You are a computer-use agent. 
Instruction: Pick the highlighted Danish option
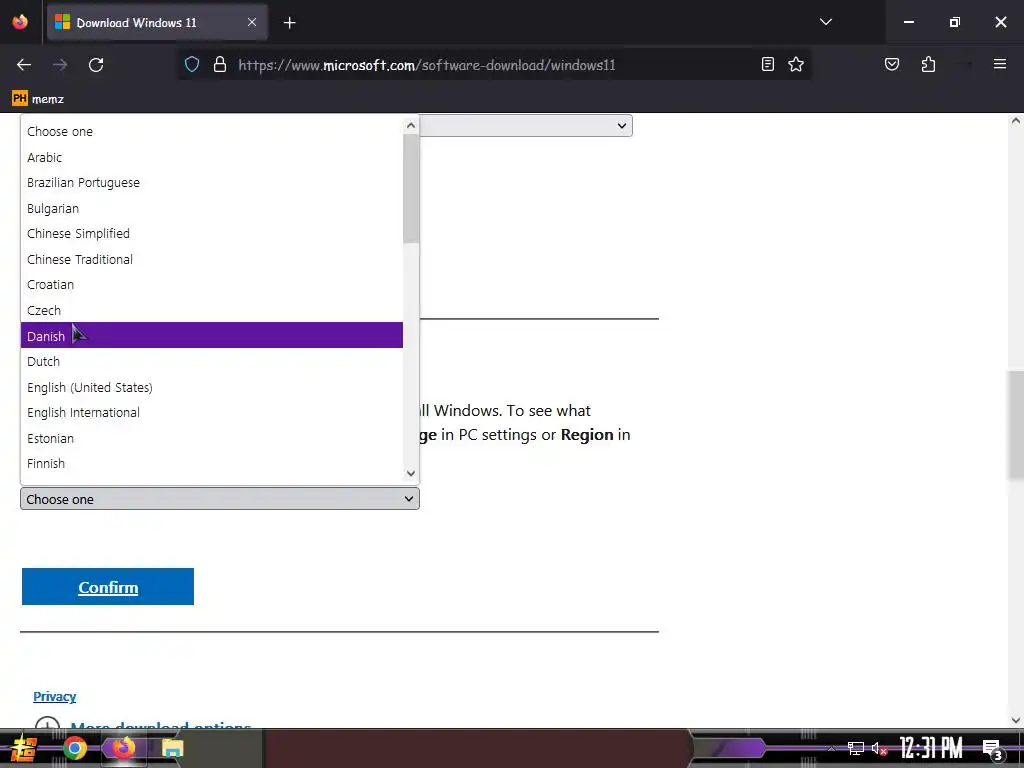212,335
